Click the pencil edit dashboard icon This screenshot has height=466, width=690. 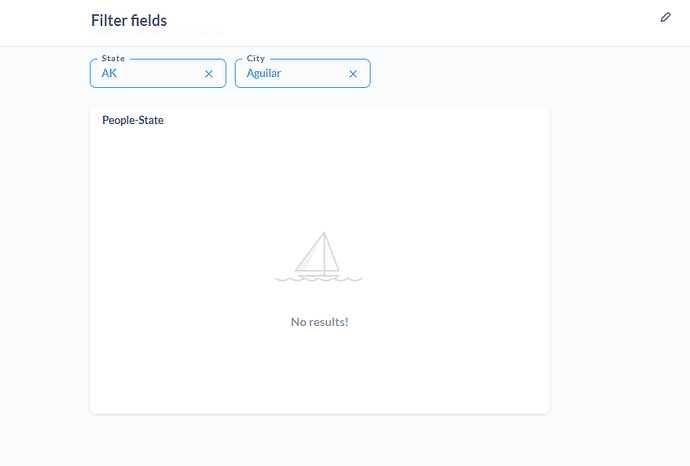665,17
